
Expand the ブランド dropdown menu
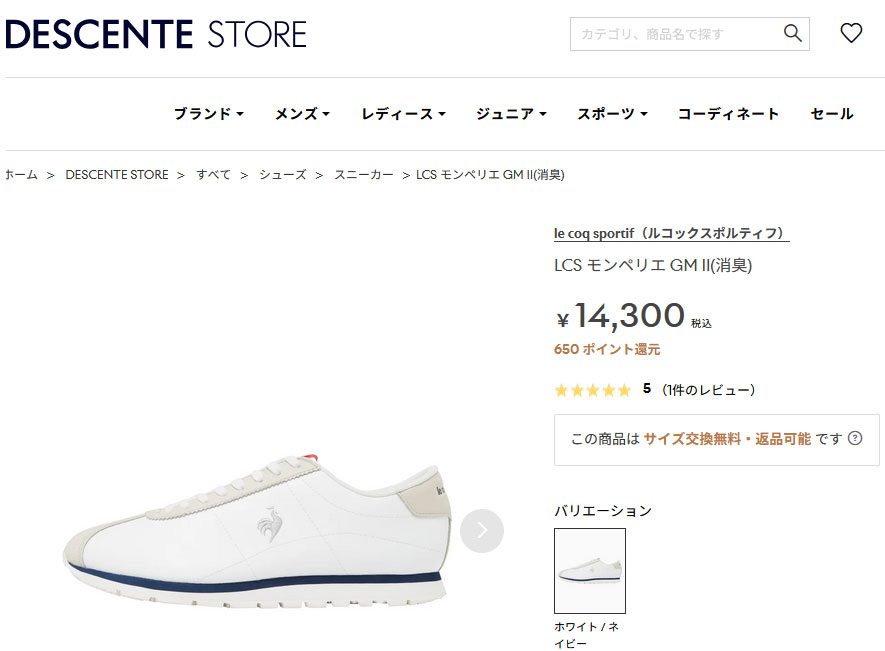(x=208, y=114)
